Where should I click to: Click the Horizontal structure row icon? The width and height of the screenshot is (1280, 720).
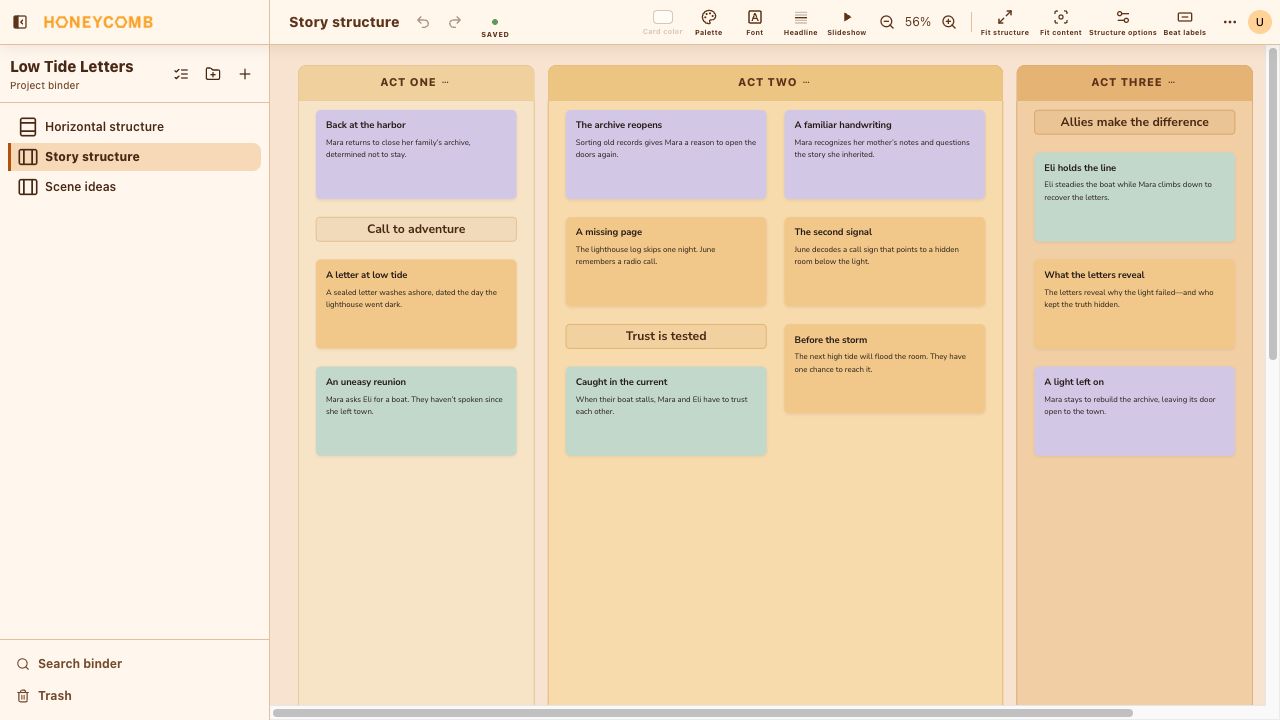[x=28, y=127]
